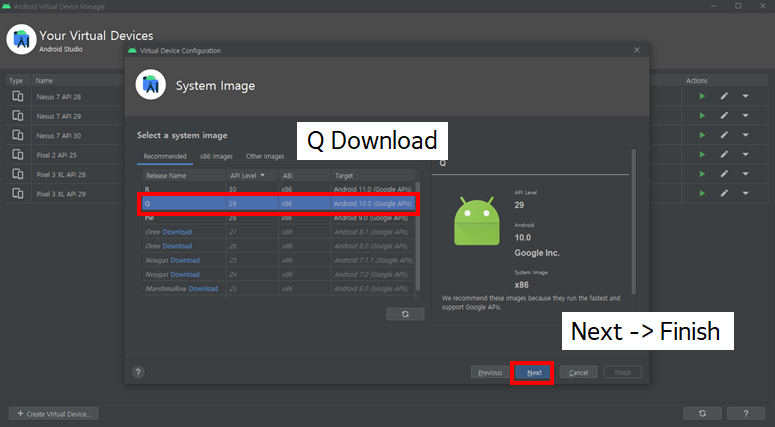The image size is (775, 427).
Task: Click the Pixel 2 API 25 device type icon
Action: tap(18, 155)
